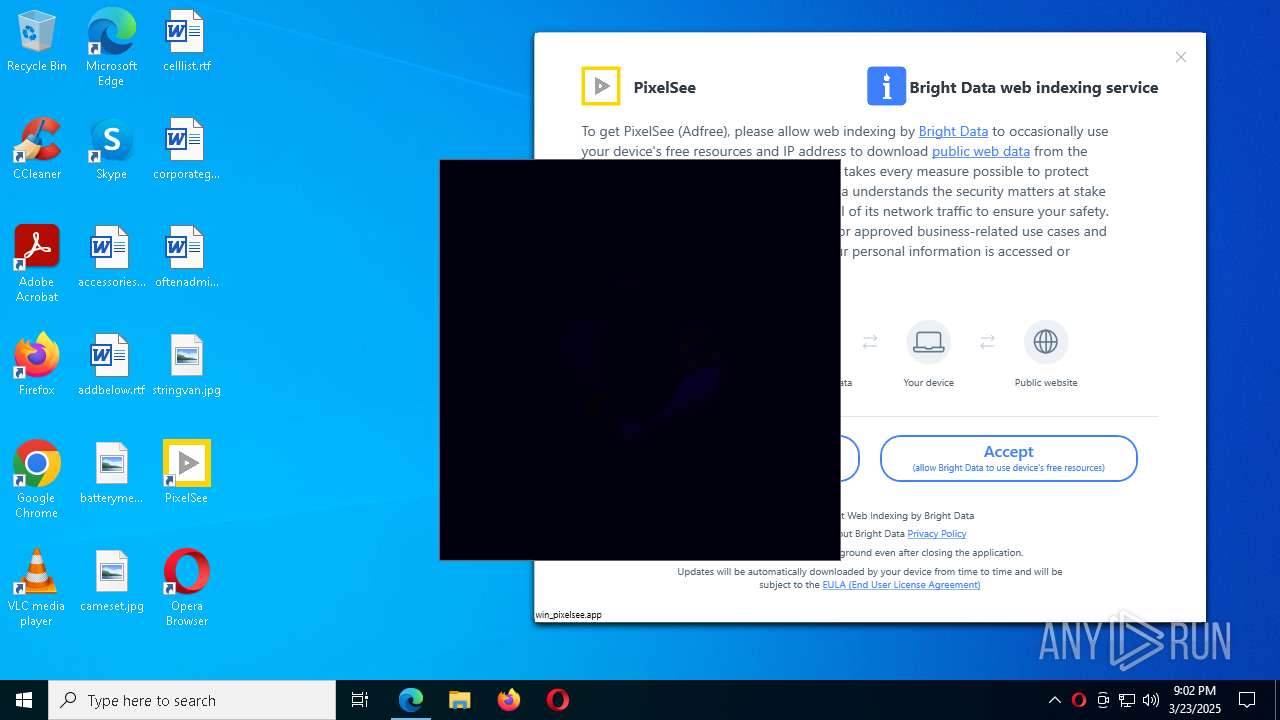Screen dimensions: 1280x720
Task: Open the EULA End User License Agreement link
Action: click(x=901, y=585)
